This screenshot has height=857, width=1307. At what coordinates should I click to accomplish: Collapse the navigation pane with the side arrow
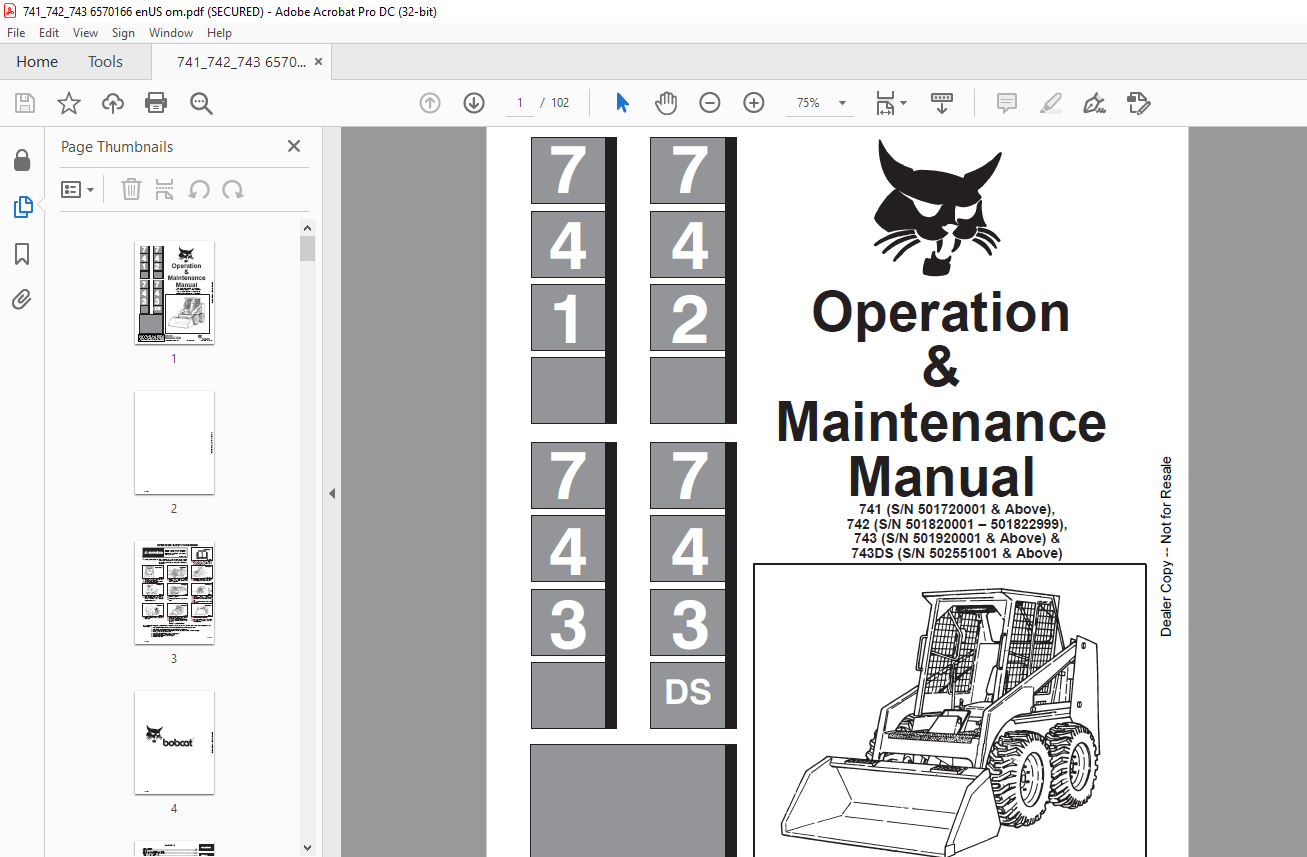point(332,493)
